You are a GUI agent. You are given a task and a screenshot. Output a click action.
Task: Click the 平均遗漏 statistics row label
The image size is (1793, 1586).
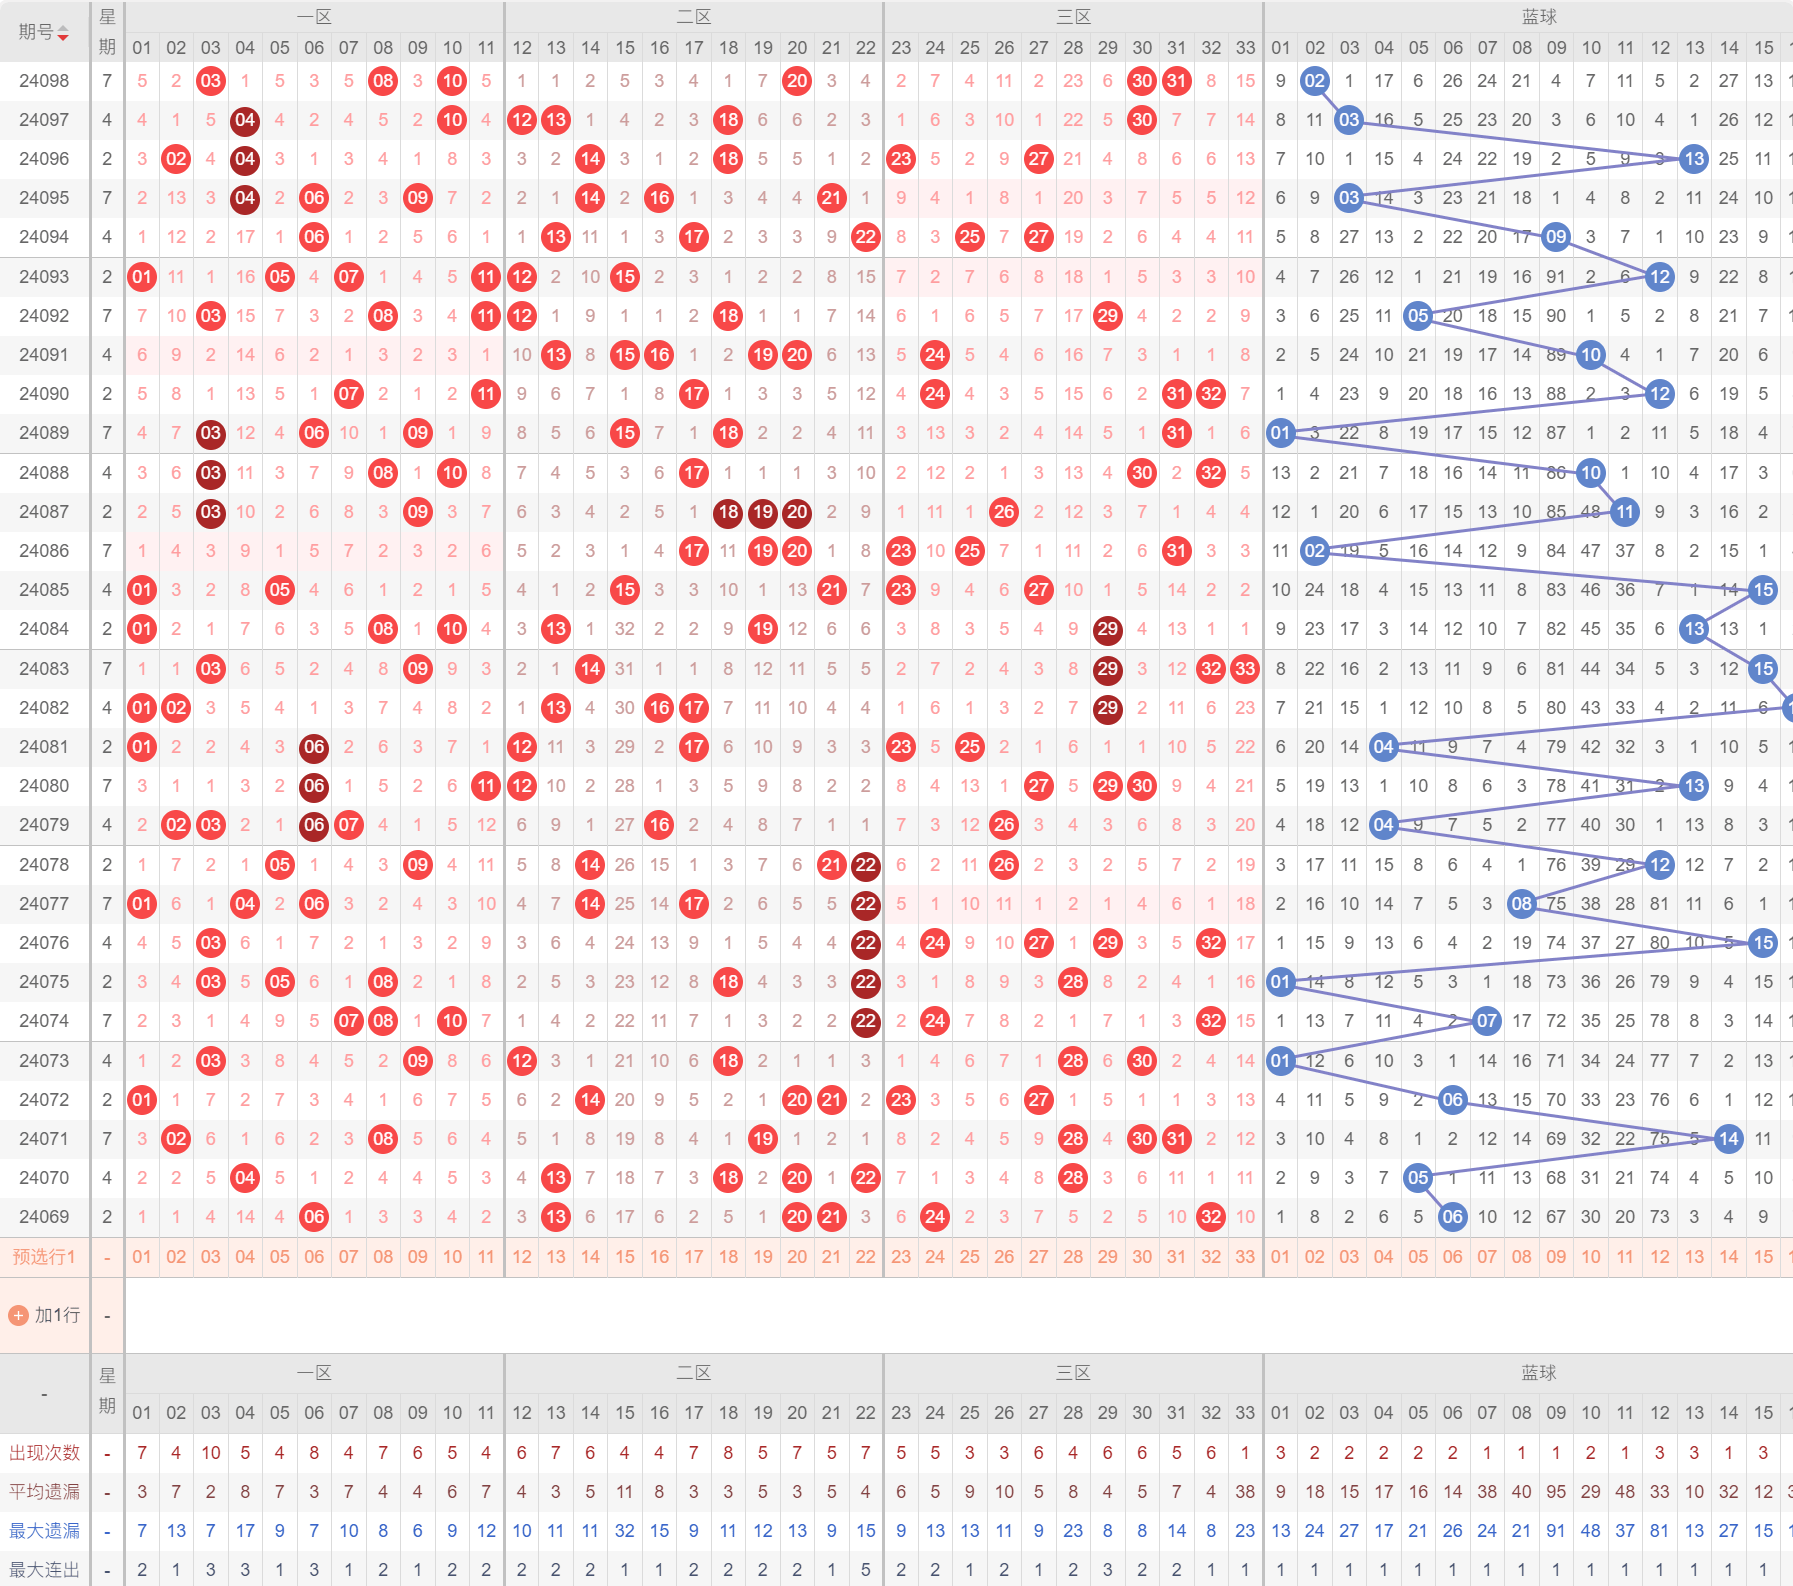[x=44, y=1492]
